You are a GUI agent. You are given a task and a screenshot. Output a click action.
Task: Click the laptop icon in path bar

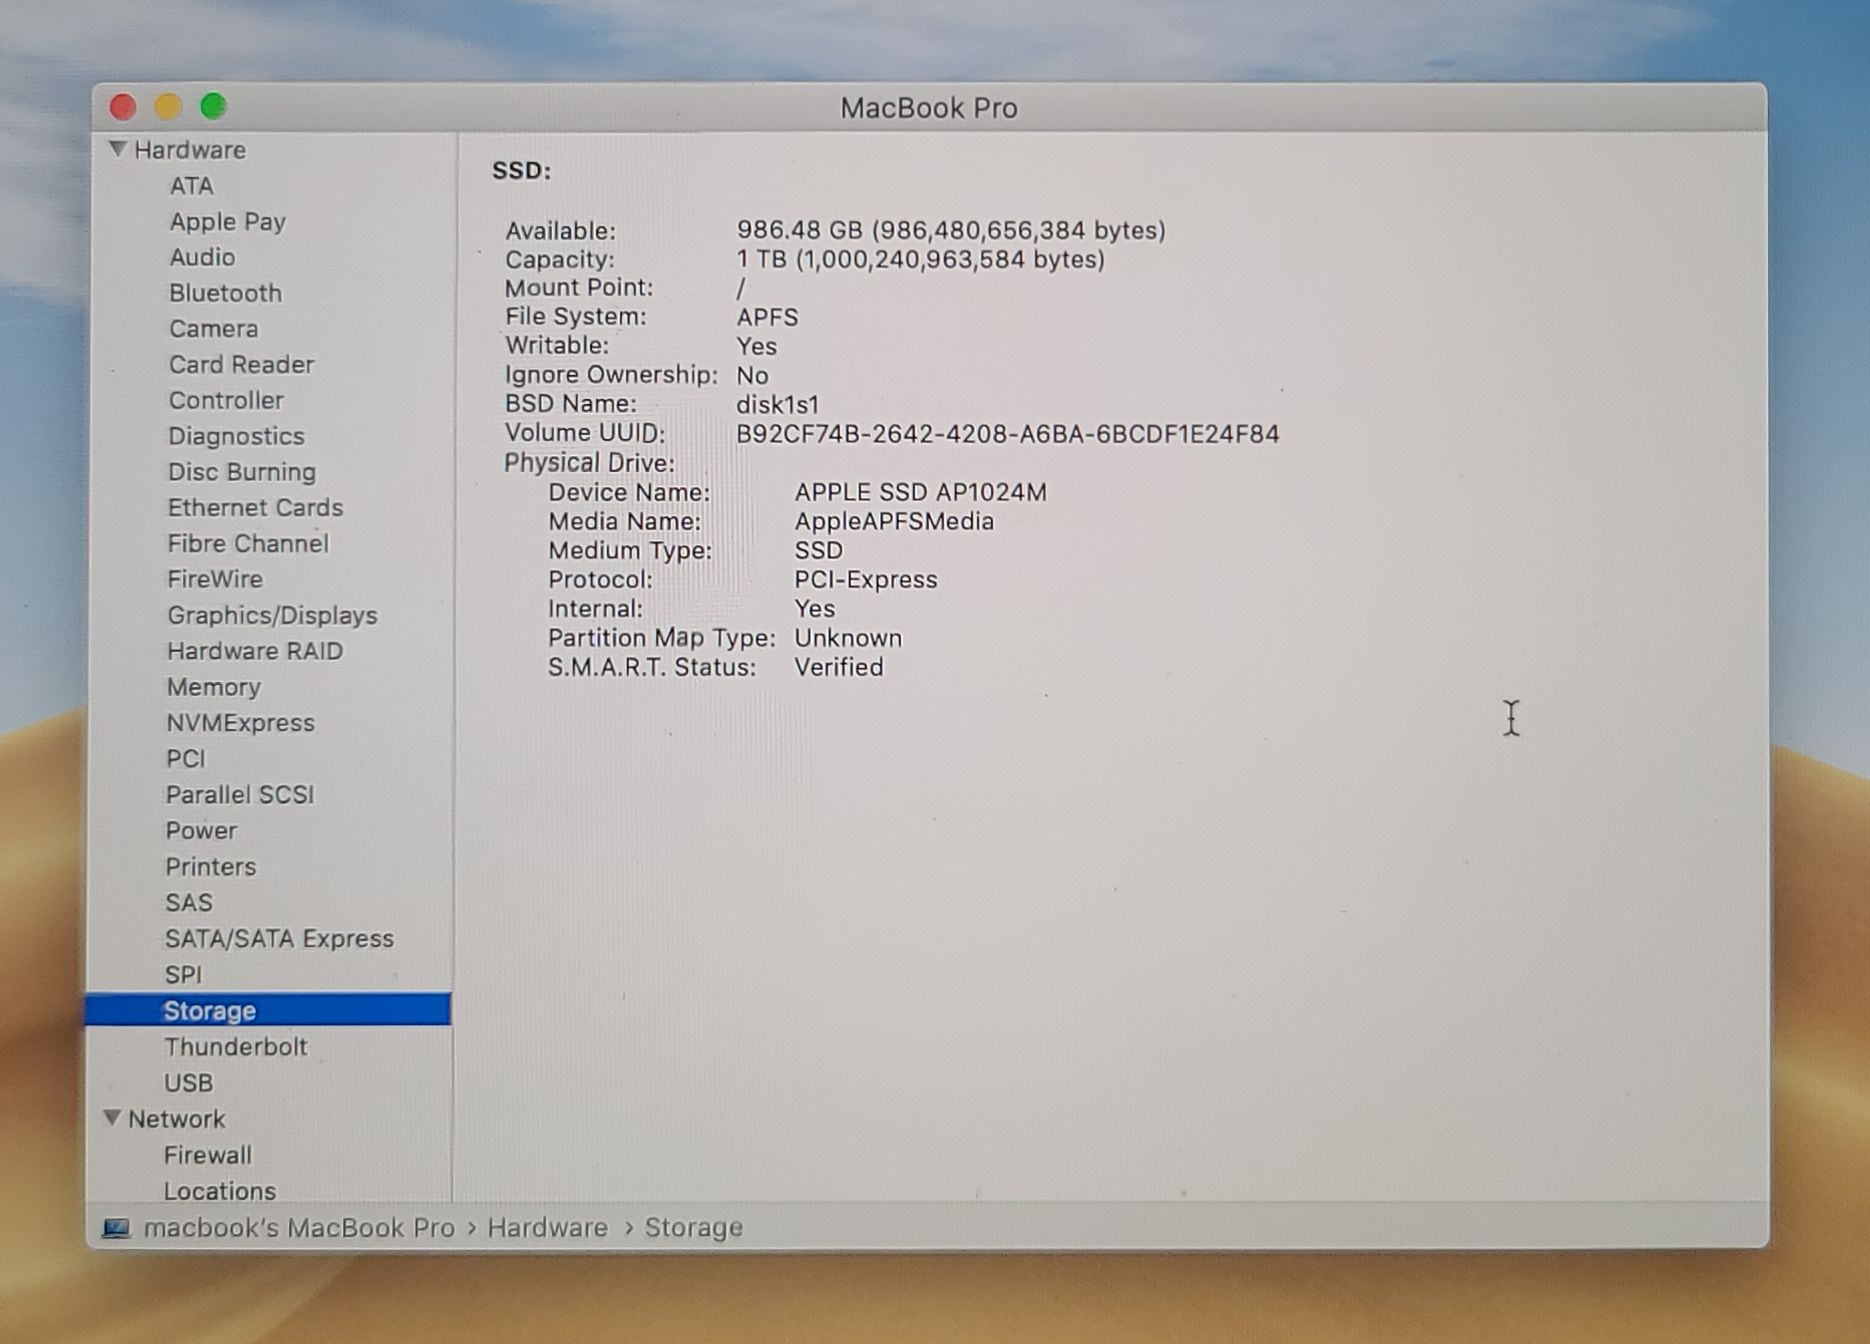pos(117,1228)
